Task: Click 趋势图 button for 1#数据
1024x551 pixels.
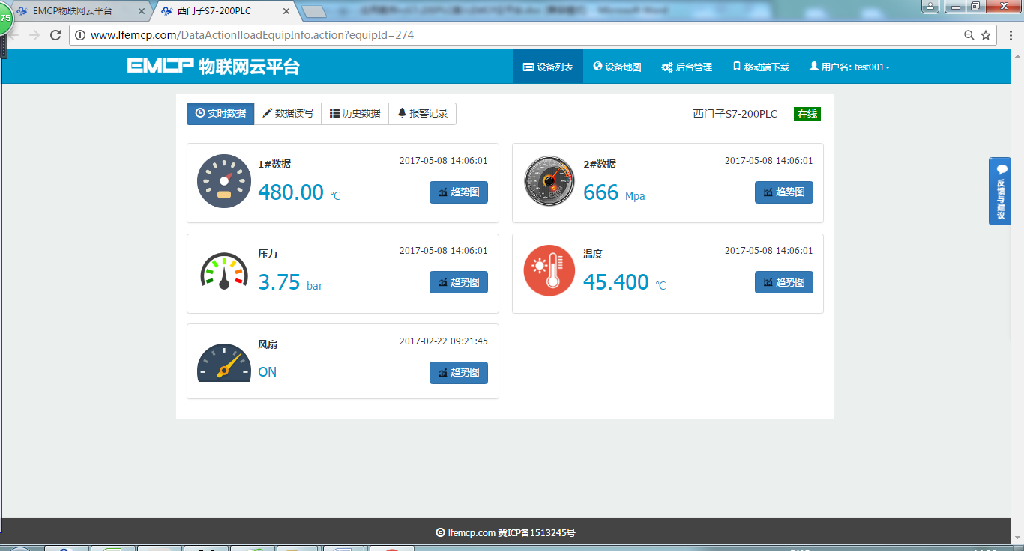Action: (459, 192)
